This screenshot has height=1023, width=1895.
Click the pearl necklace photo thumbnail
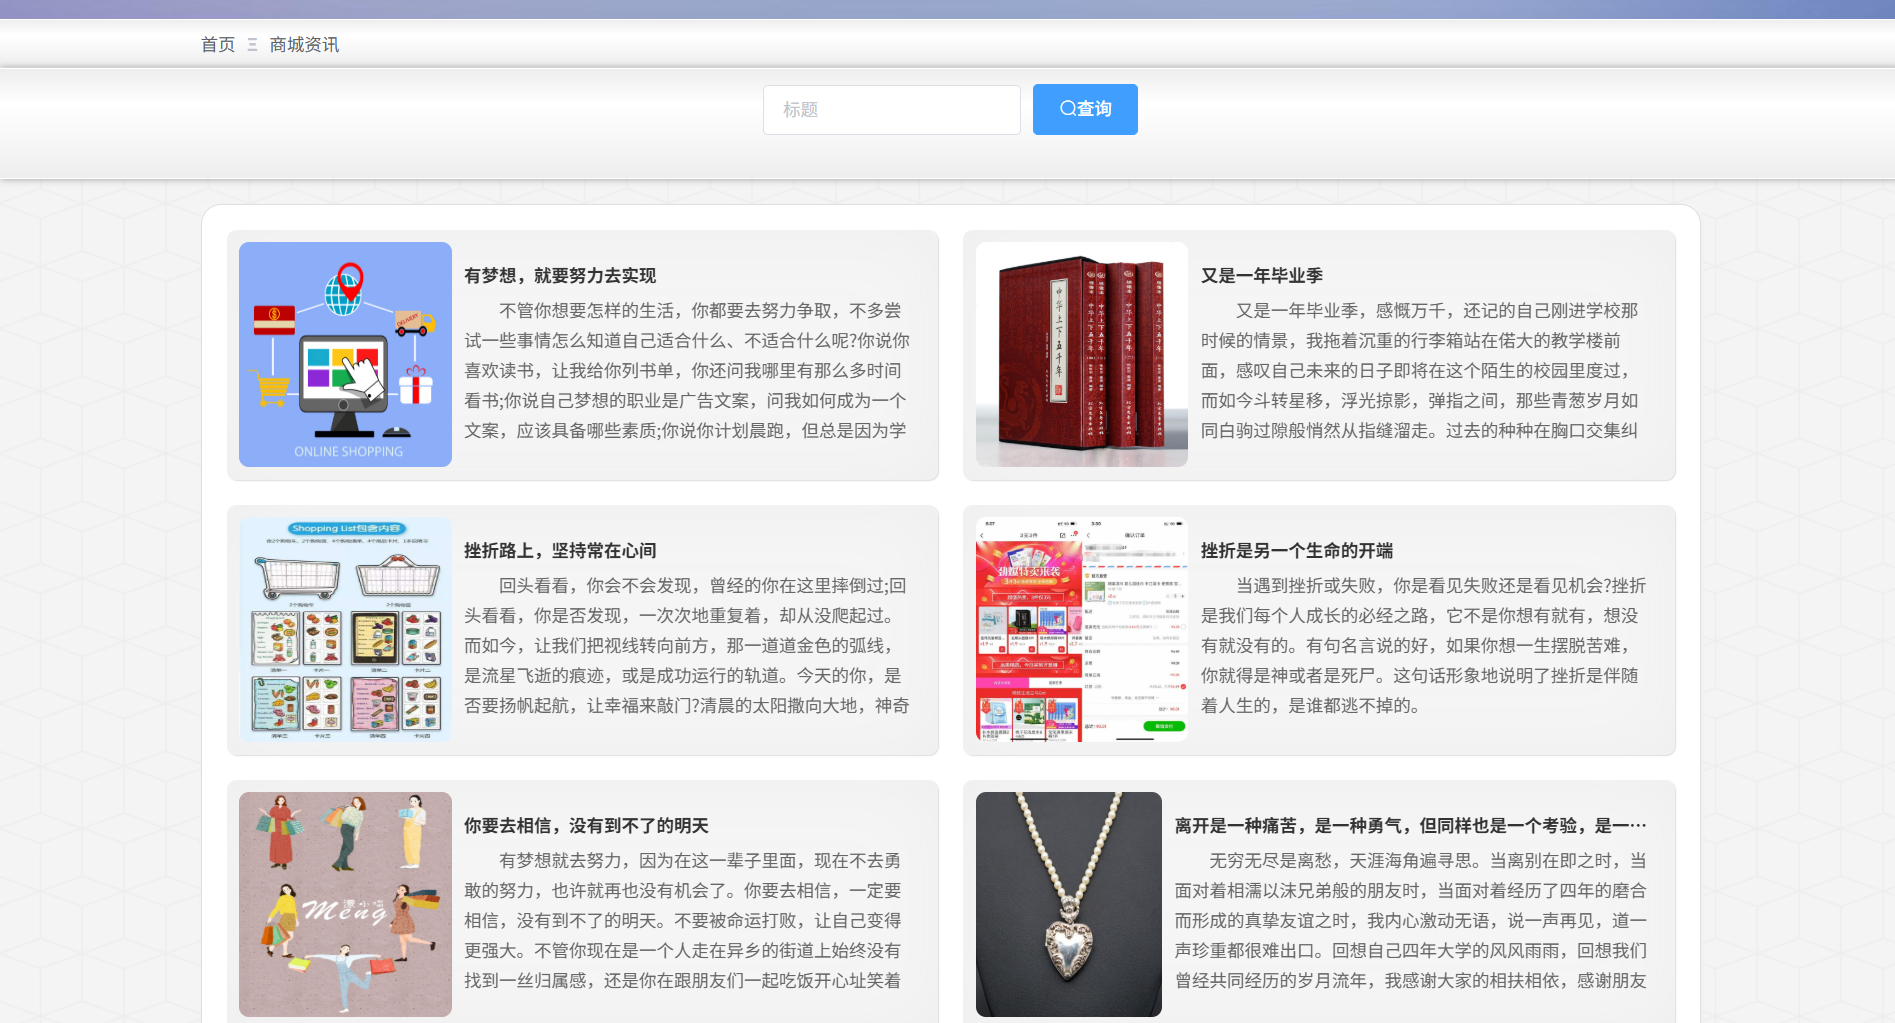pyautogui.click(x=1068, y=903)
